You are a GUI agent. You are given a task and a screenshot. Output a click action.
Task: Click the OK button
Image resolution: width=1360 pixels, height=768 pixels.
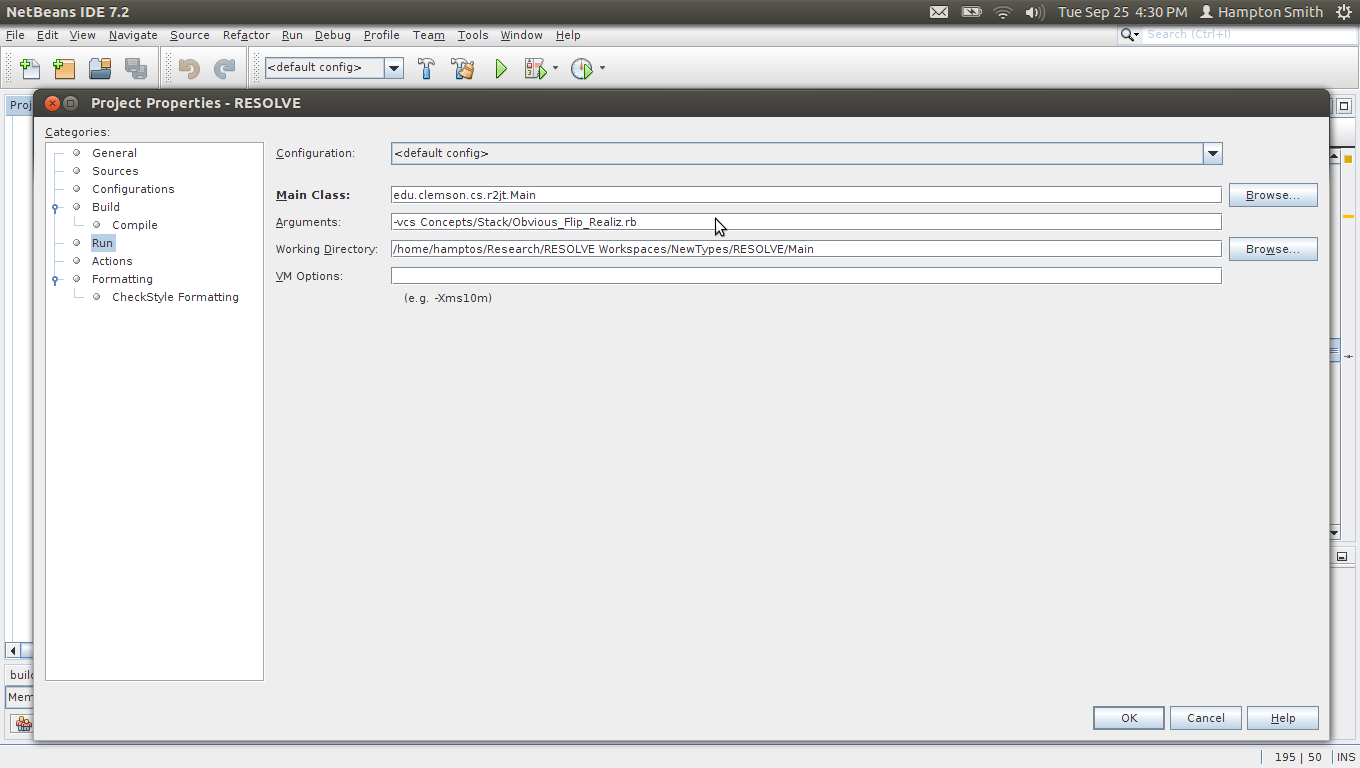tap(1129, 718)
